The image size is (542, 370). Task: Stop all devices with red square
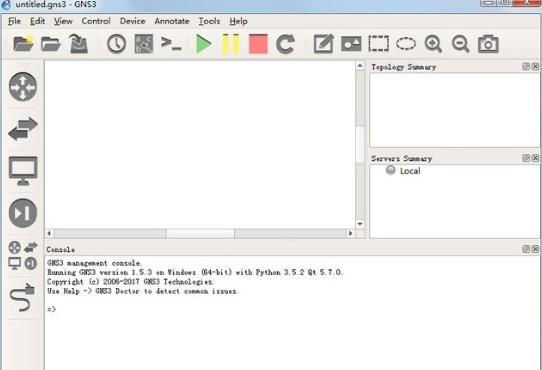pyautogui.click(x=258, y=44)
